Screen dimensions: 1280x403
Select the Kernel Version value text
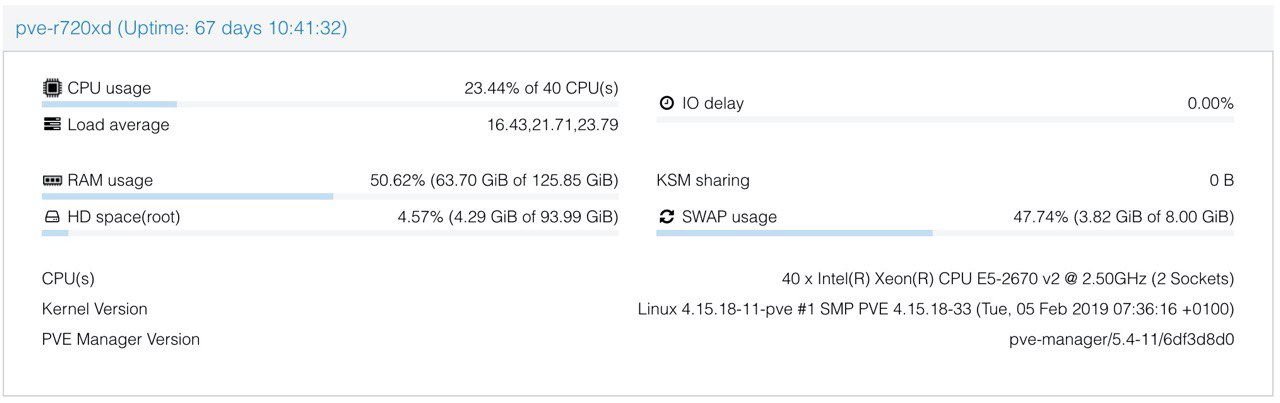tap(936, 309)
